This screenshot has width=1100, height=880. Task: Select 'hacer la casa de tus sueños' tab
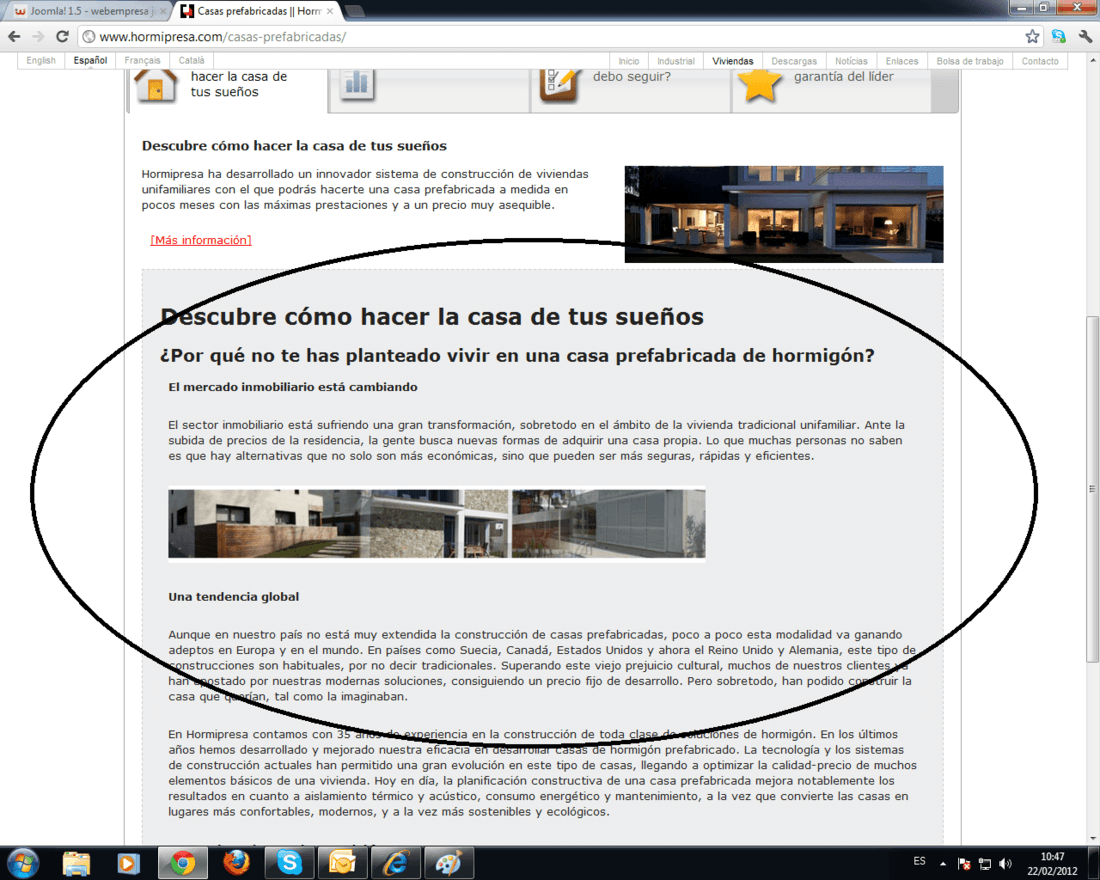point(239,84)
